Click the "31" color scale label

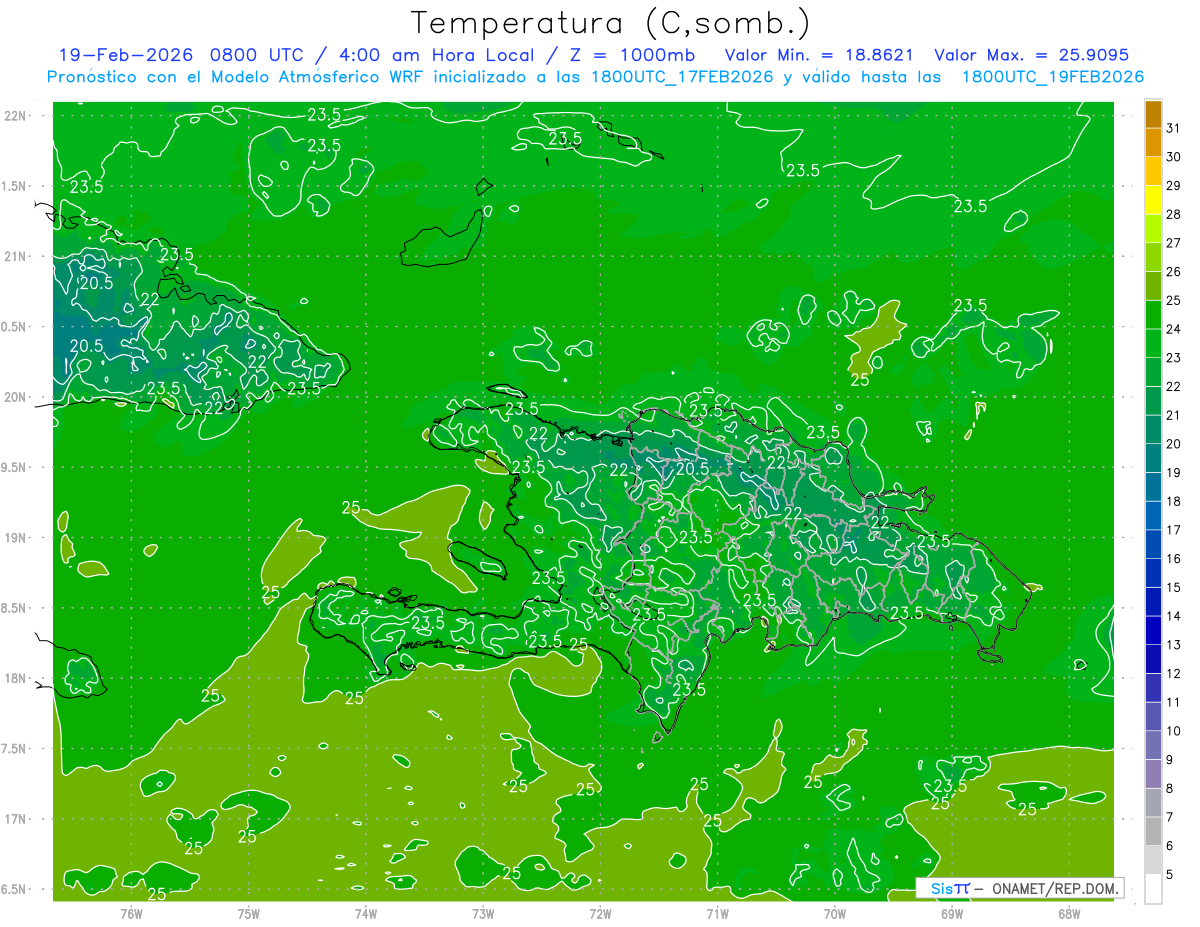(1174, 128)
